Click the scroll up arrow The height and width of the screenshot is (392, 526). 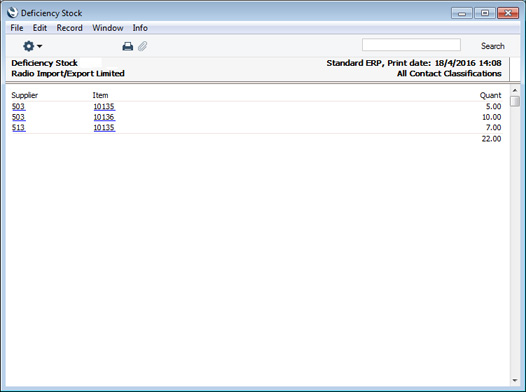[x=515, y=91]
